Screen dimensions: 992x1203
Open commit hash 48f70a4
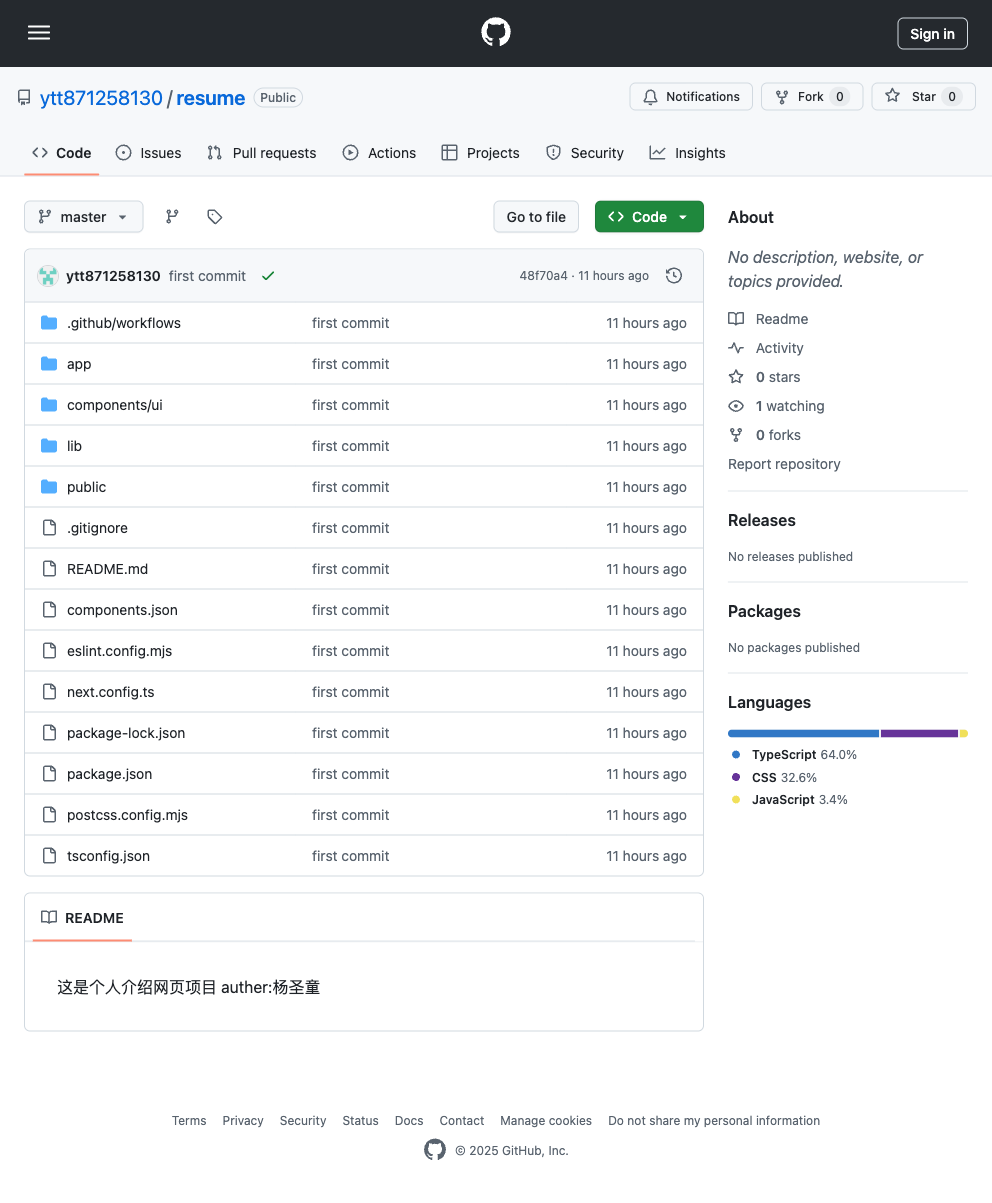pyautogui.click(x=543, y=276)
